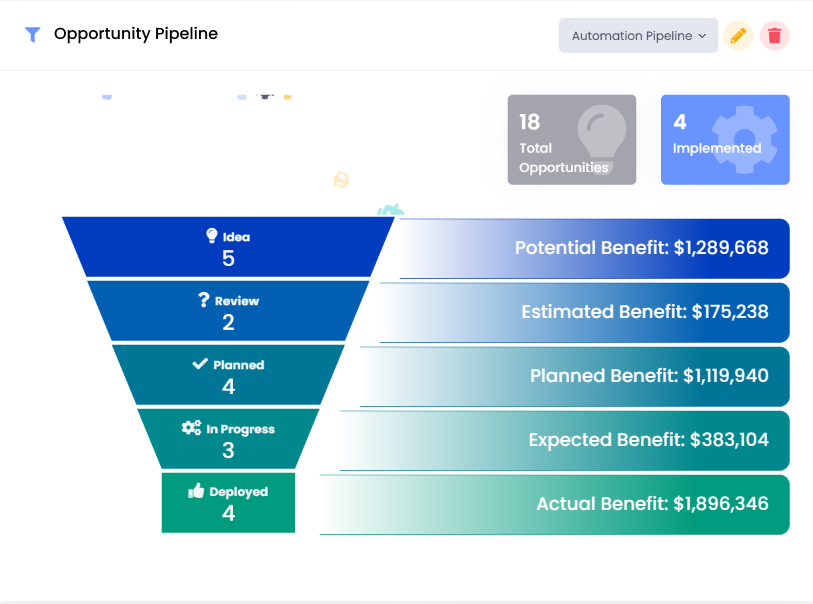This screenshot has height=604, width=813.
Task: Select the Deployed funnel stage
Action: tap(228, 503)
